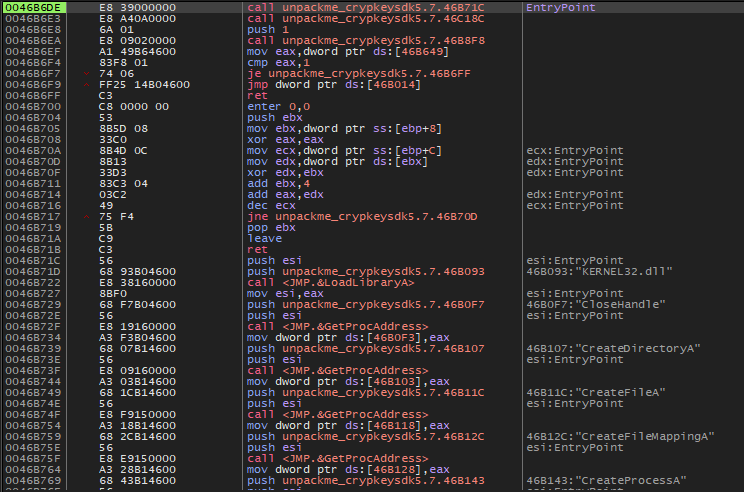Click the comment 46B093:"KERNEL32.dll"

coord(600,271)
